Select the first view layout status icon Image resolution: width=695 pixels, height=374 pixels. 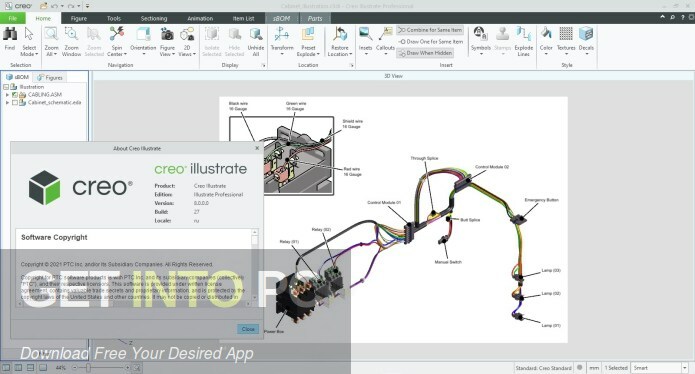coord(6,368)
